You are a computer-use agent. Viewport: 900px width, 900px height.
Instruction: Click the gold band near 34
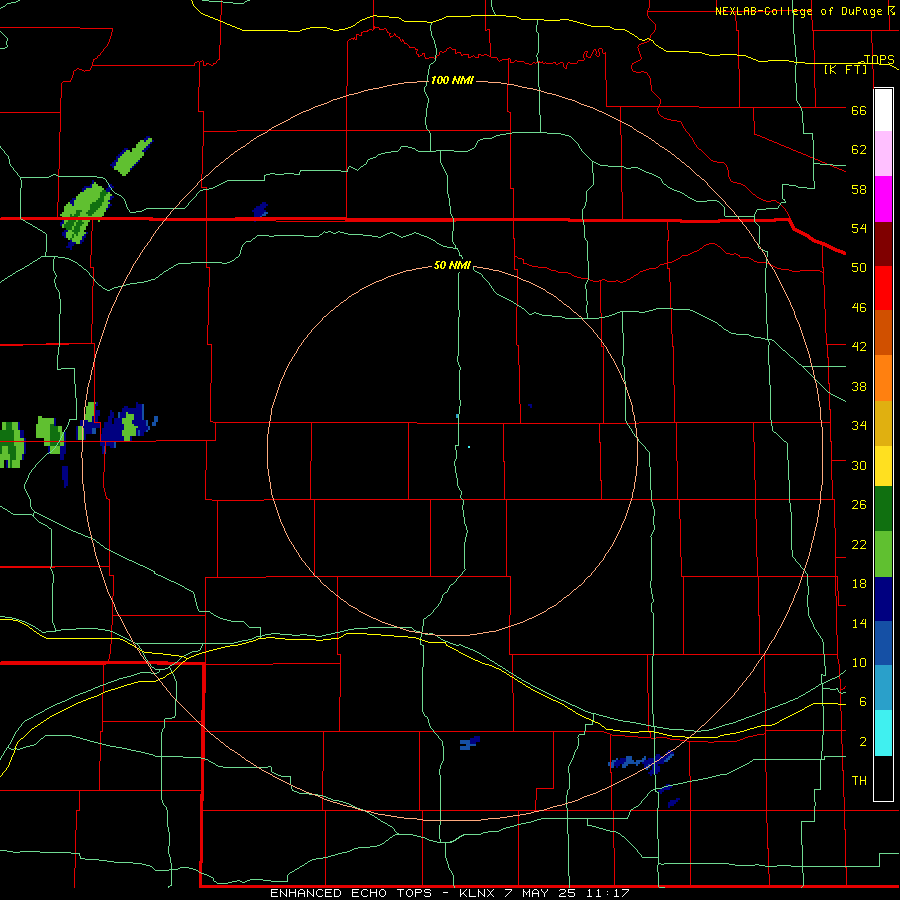click(883, 423)
